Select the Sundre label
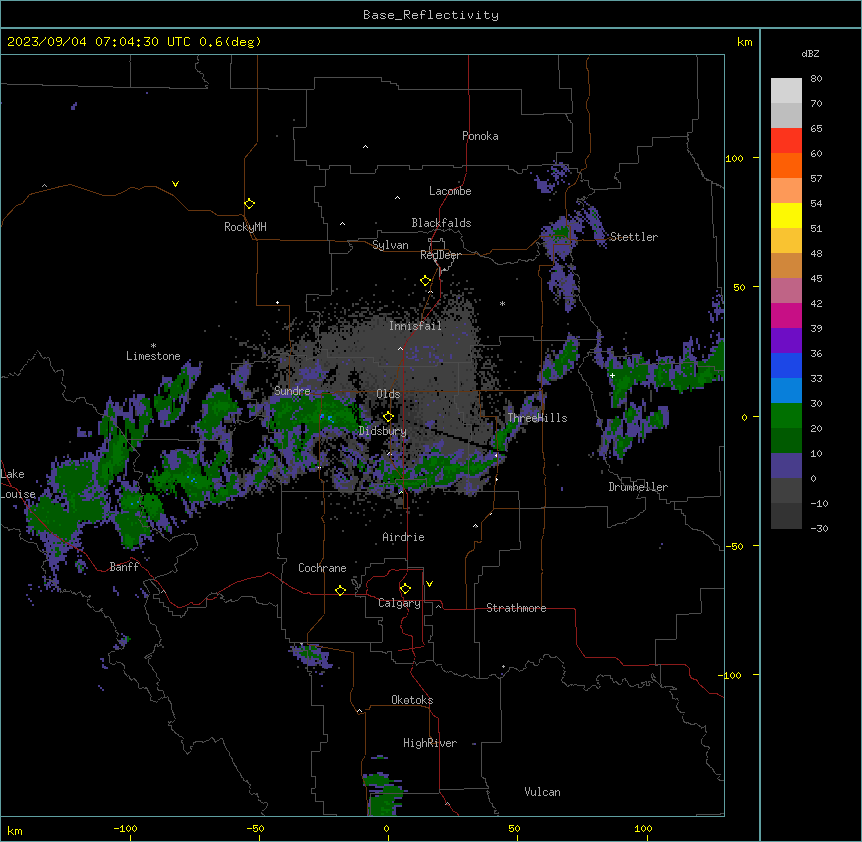This screenshot has width=862, height=842. tap(292, 391)
